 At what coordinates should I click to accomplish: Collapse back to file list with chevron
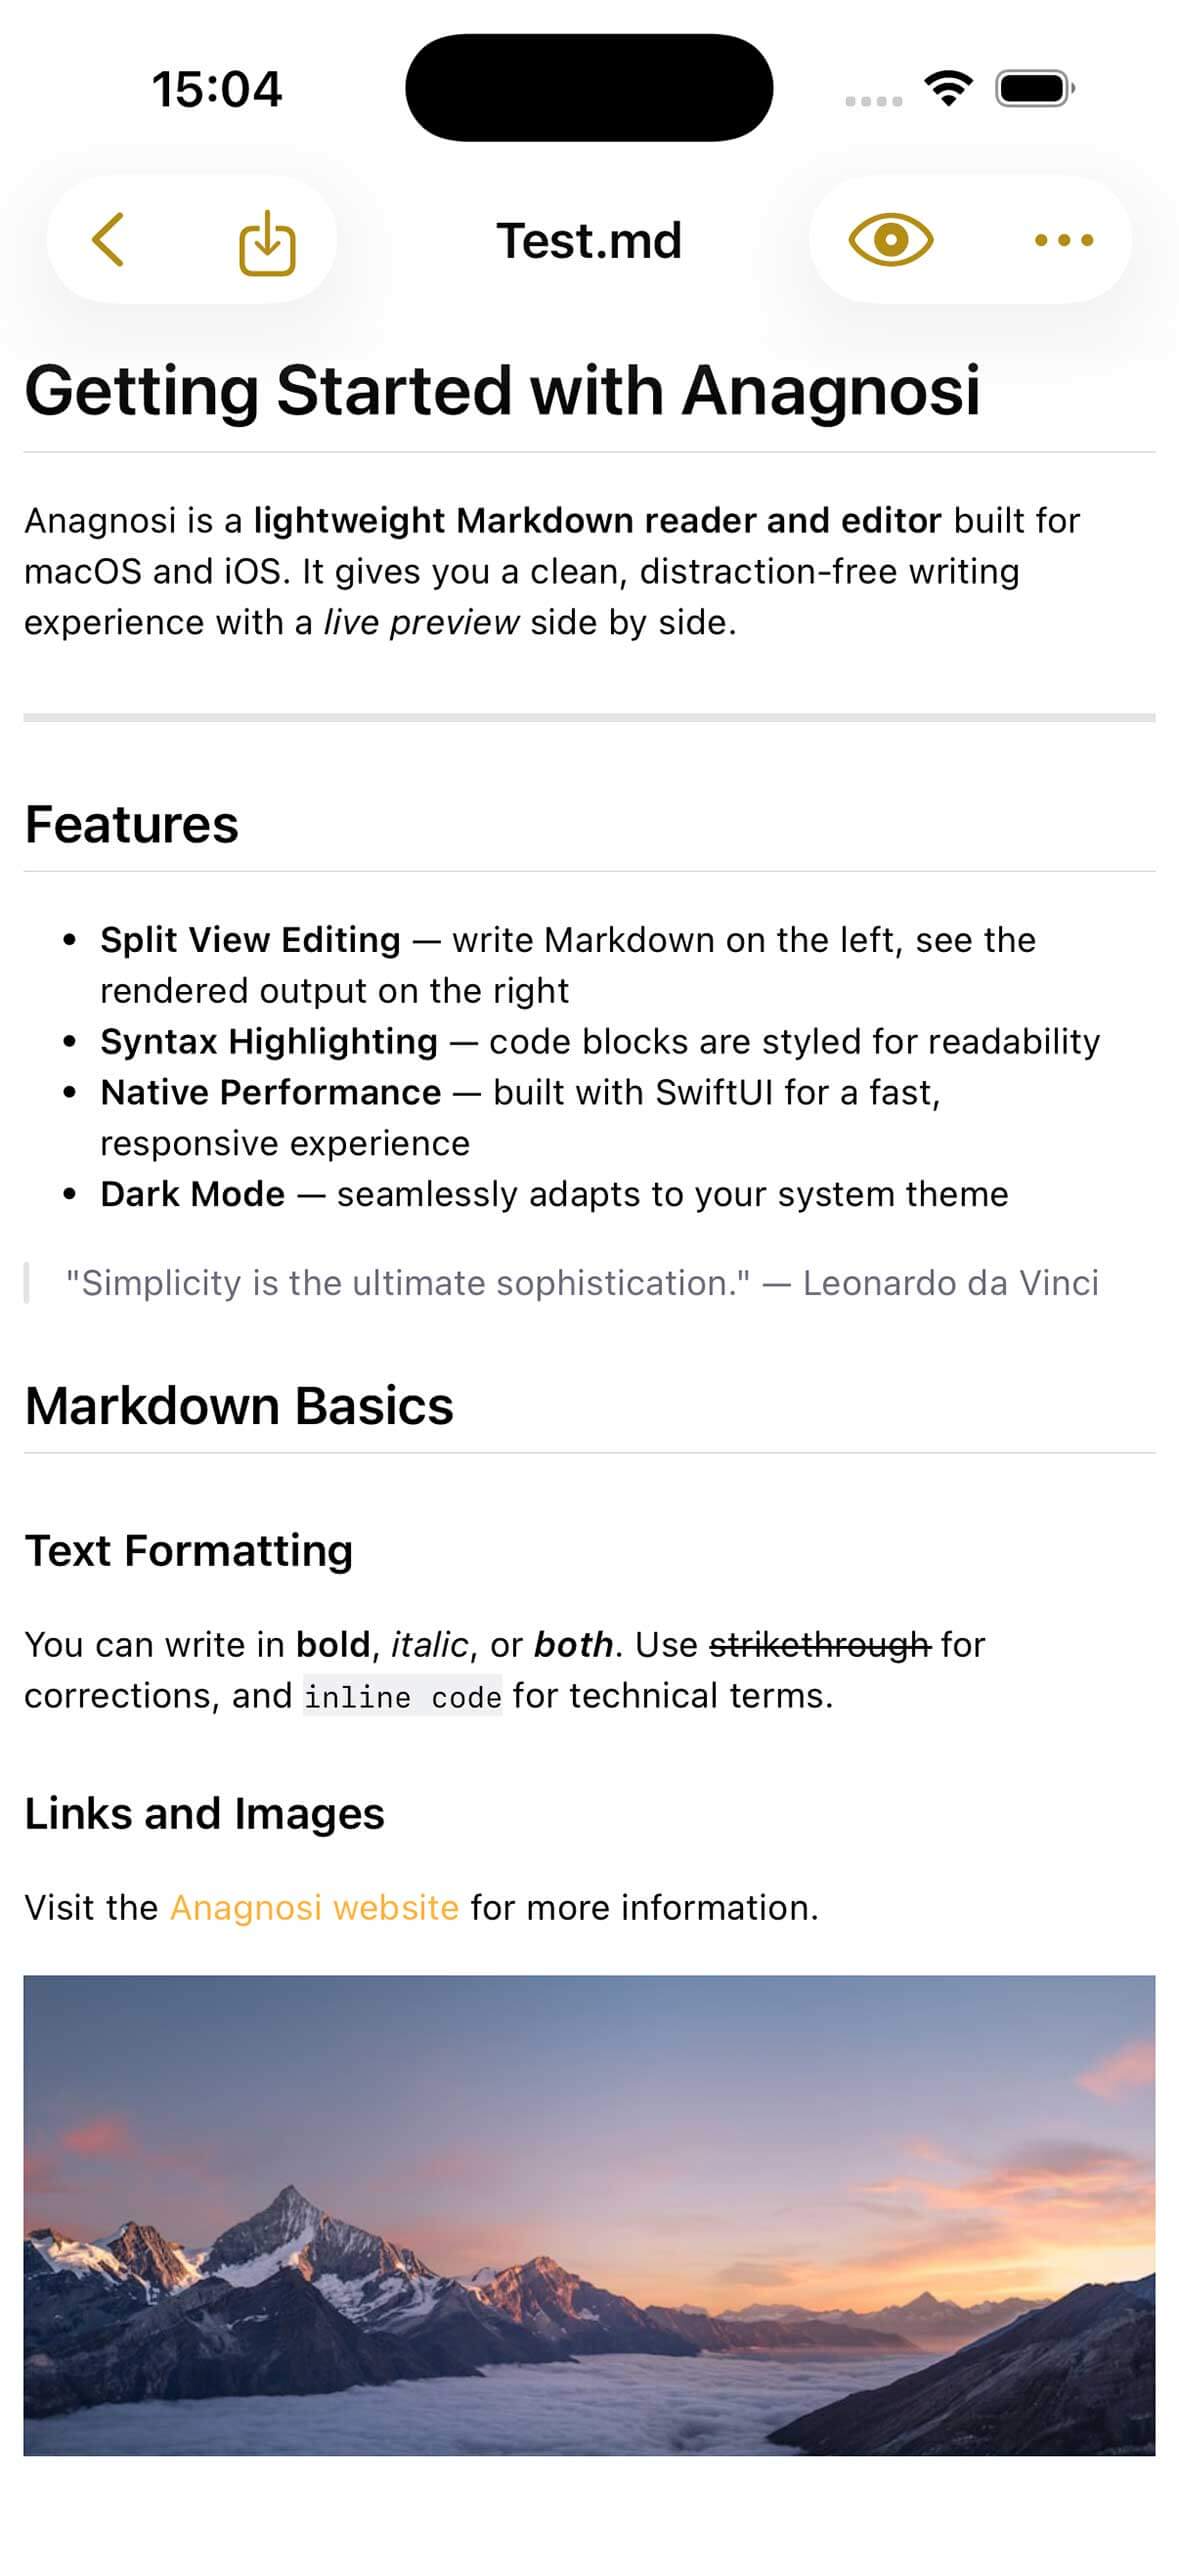coord(110,240)
